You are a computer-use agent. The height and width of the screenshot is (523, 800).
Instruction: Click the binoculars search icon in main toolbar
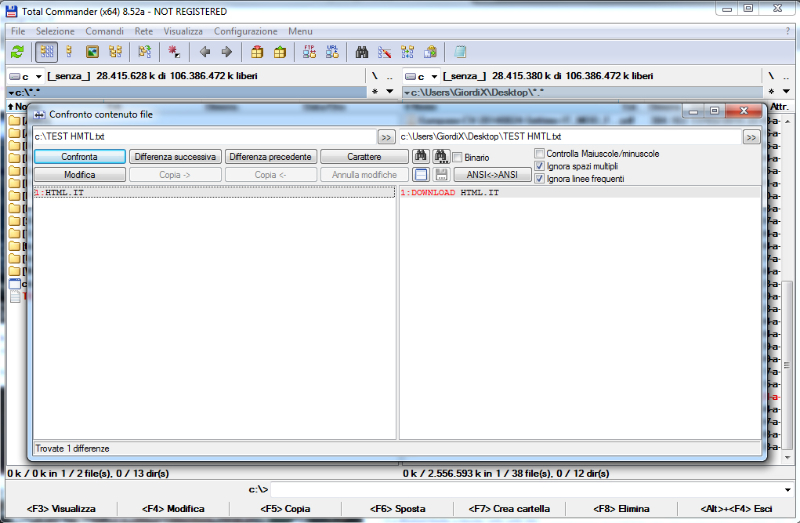coord(363,51)
